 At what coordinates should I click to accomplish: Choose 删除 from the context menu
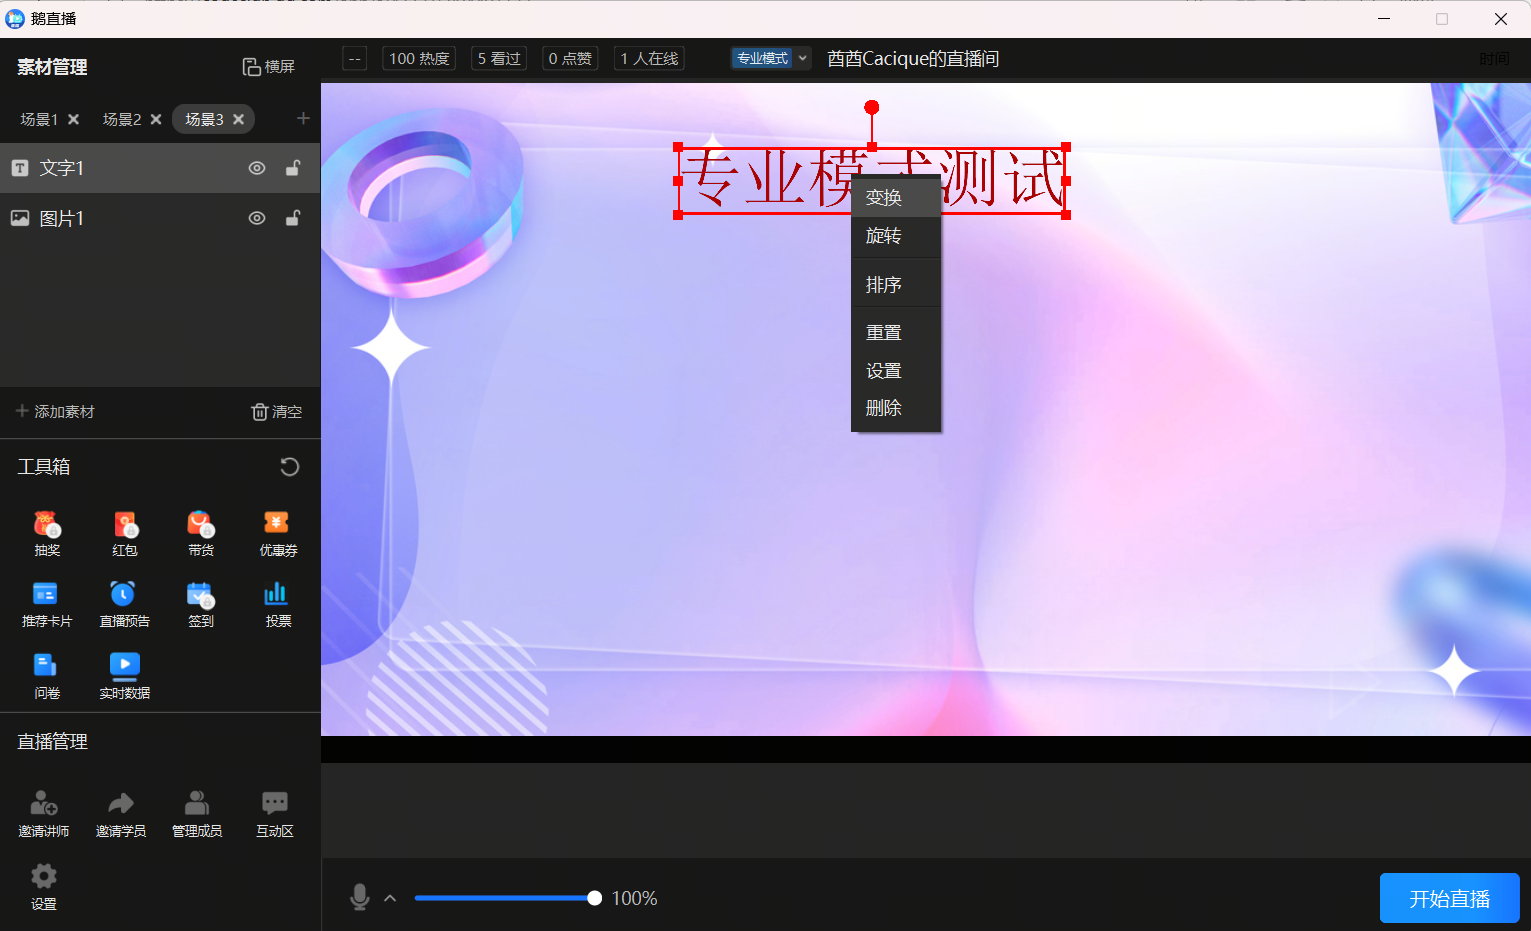point(883,408)
